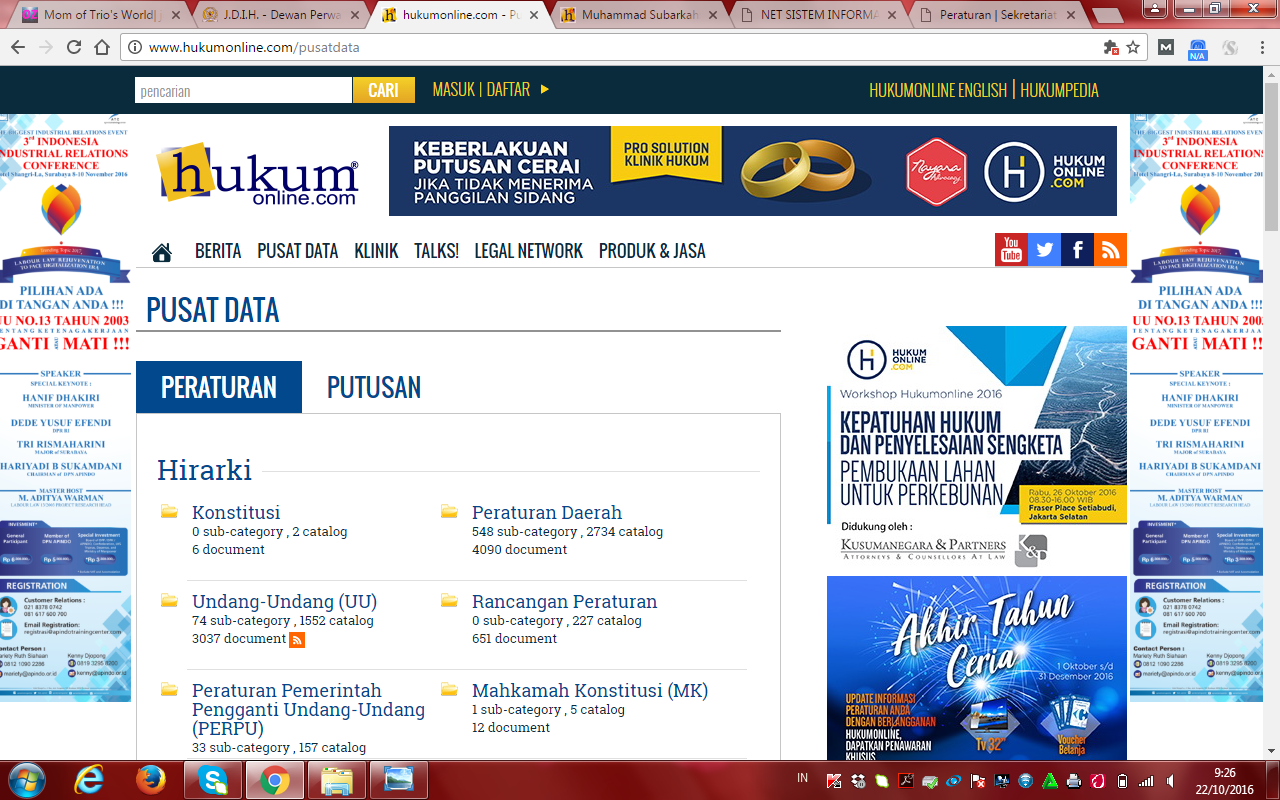The height and width of the screenshot is (800, 1280).
Task: Click the folder icon next to Konstitusi
Action: tap(170, 512)
